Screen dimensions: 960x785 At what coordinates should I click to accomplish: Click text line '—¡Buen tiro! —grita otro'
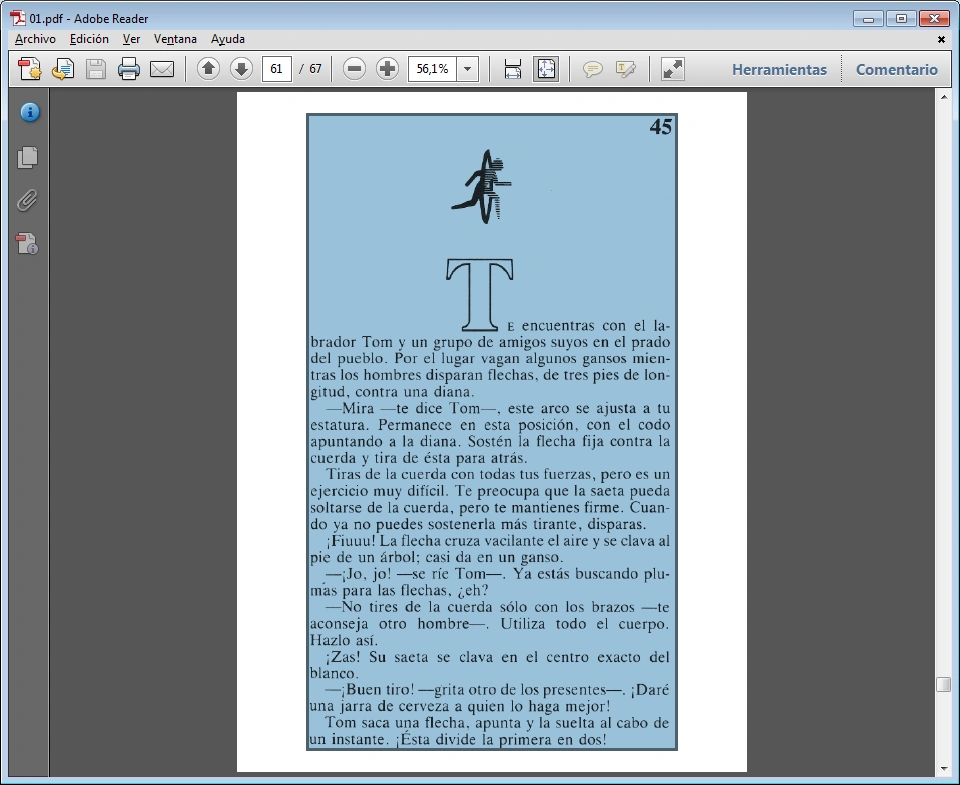pos(498,689)
